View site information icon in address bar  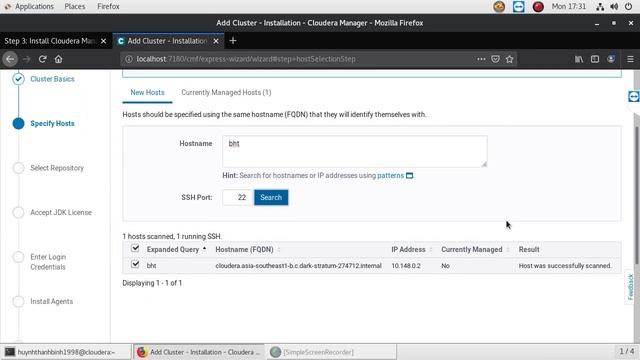[129, 59]
